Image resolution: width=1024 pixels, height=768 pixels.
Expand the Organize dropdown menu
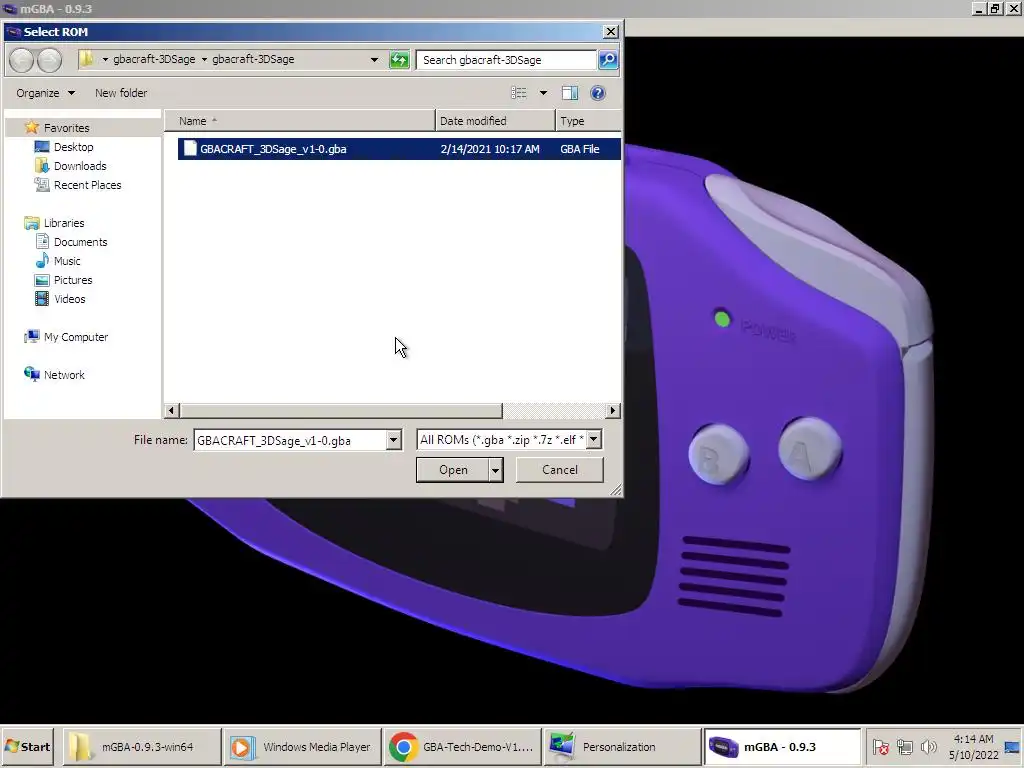[x=45, y=93]
